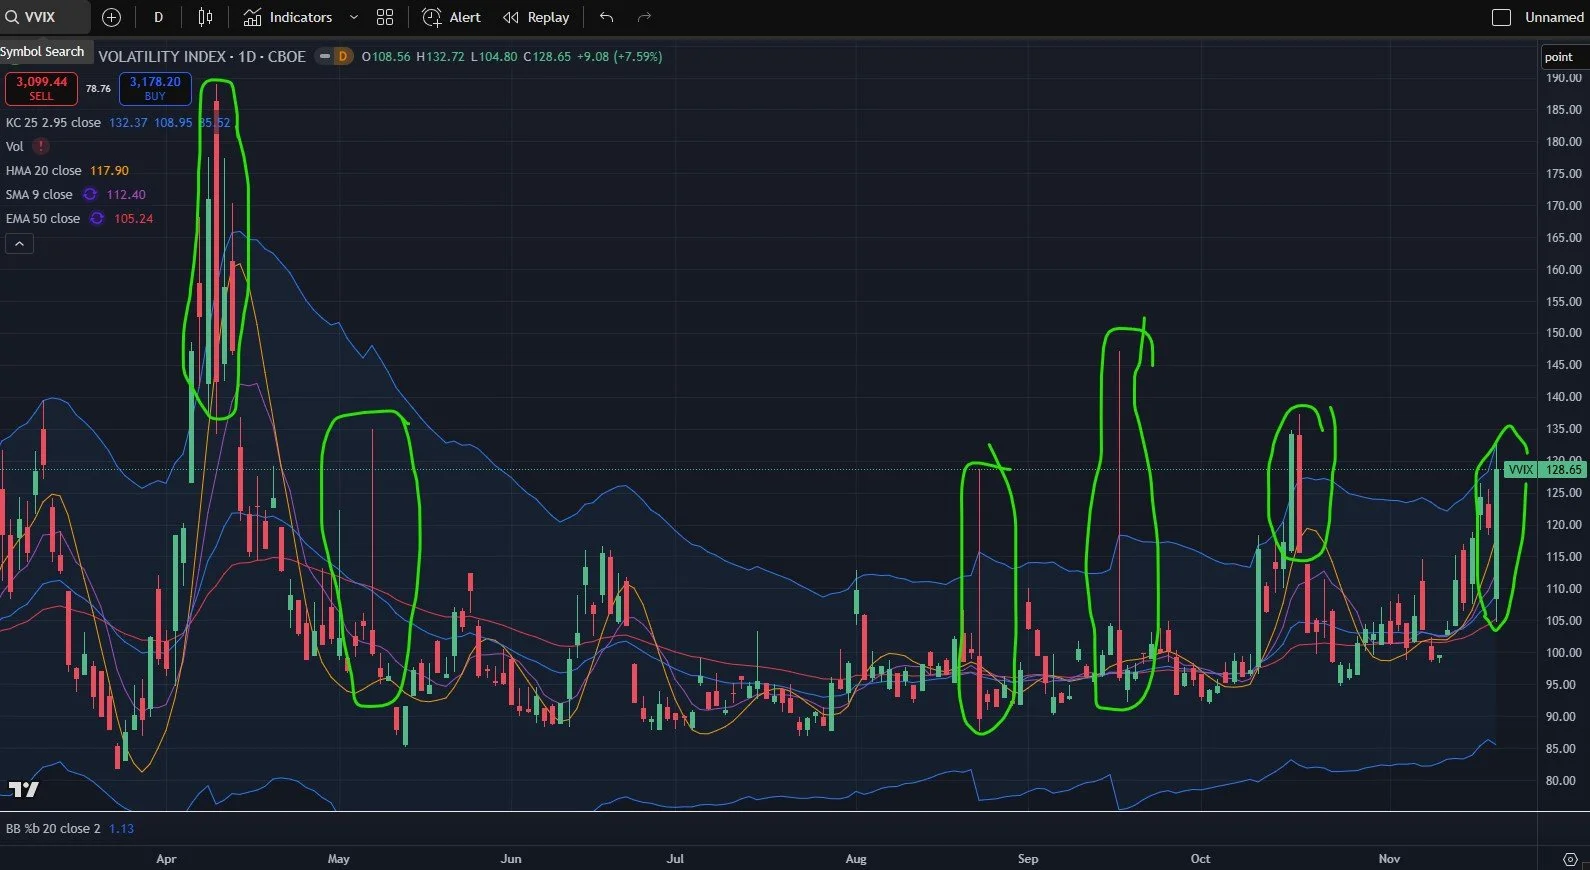Image resolution: width=1590 pixels, height=870 pixels.
Task: Open the layout grid selector icon
Action: coord(385,17)
